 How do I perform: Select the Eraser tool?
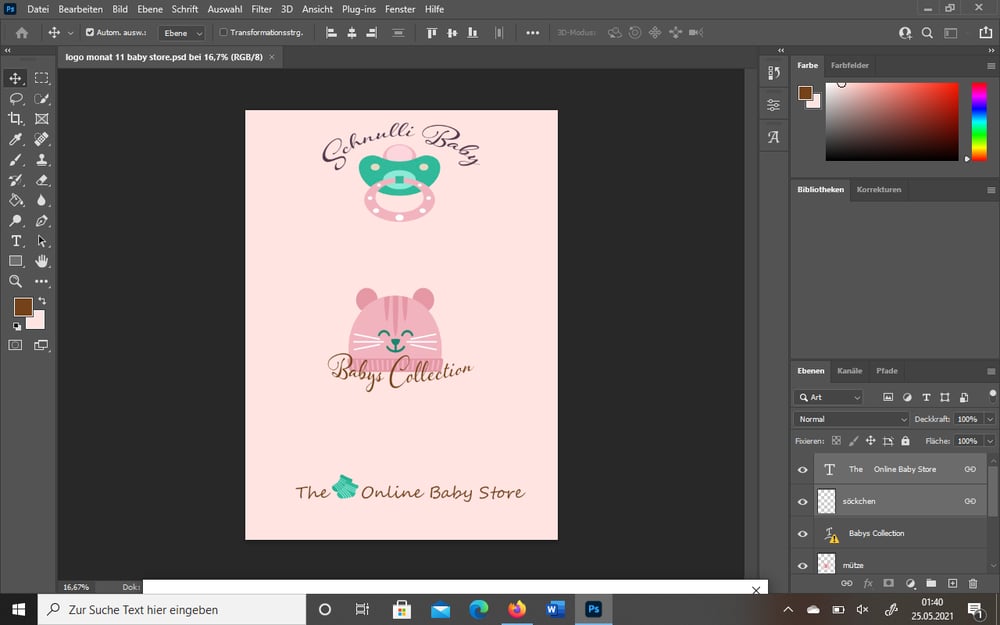click(x=41, y=180)
